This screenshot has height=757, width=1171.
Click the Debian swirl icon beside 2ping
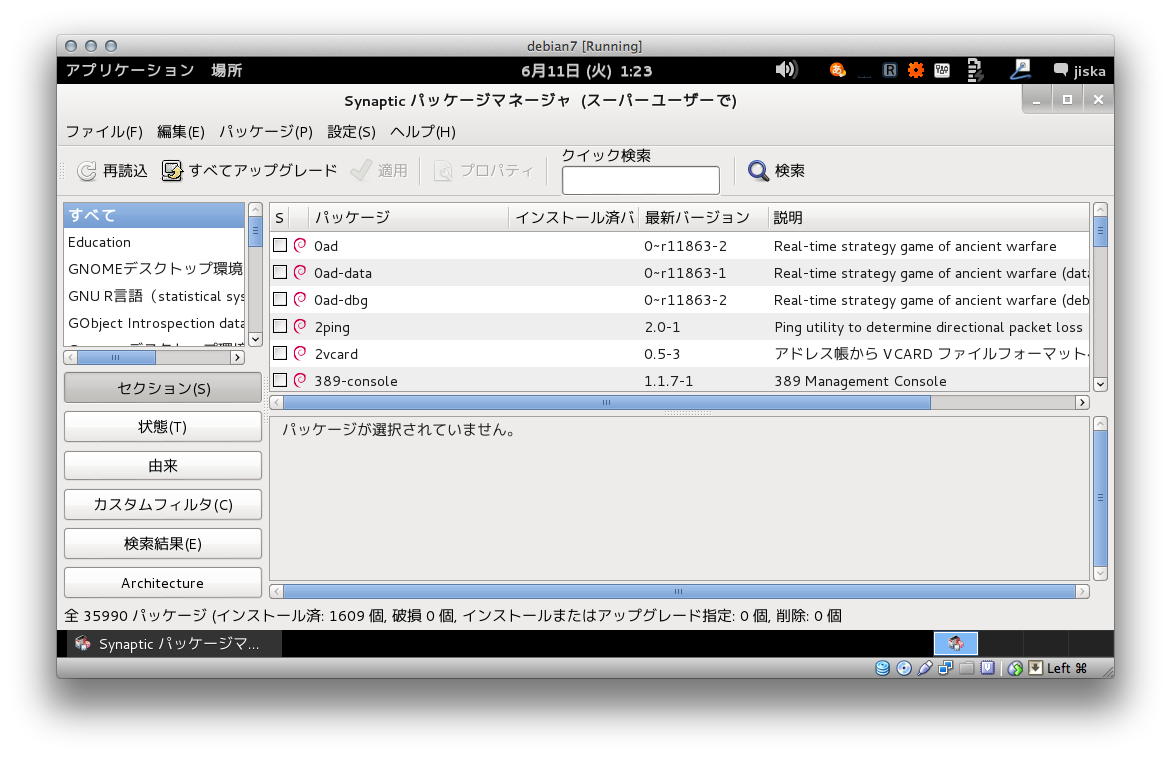(x=300, y=326)
